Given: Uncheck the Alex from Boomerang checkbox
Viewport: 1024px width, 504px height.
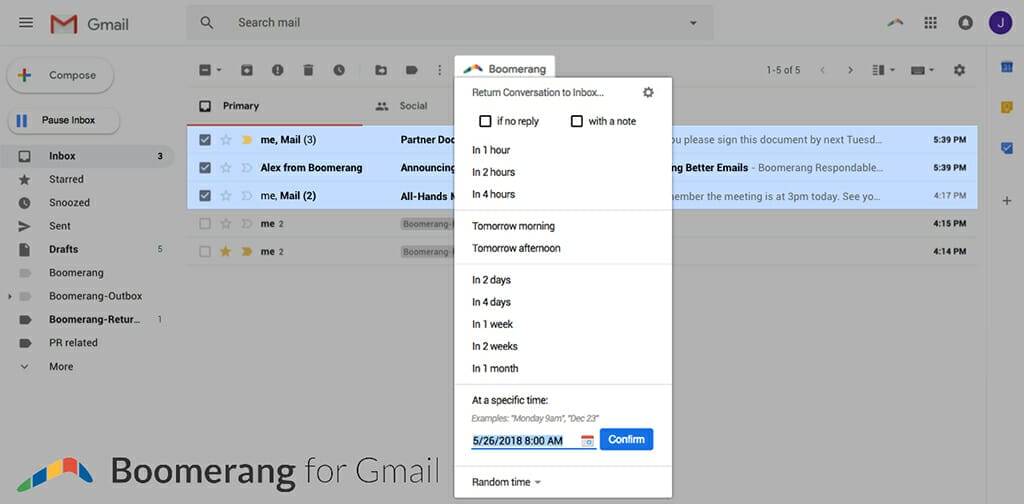Looking at the screenshot, I should point(205,168).
